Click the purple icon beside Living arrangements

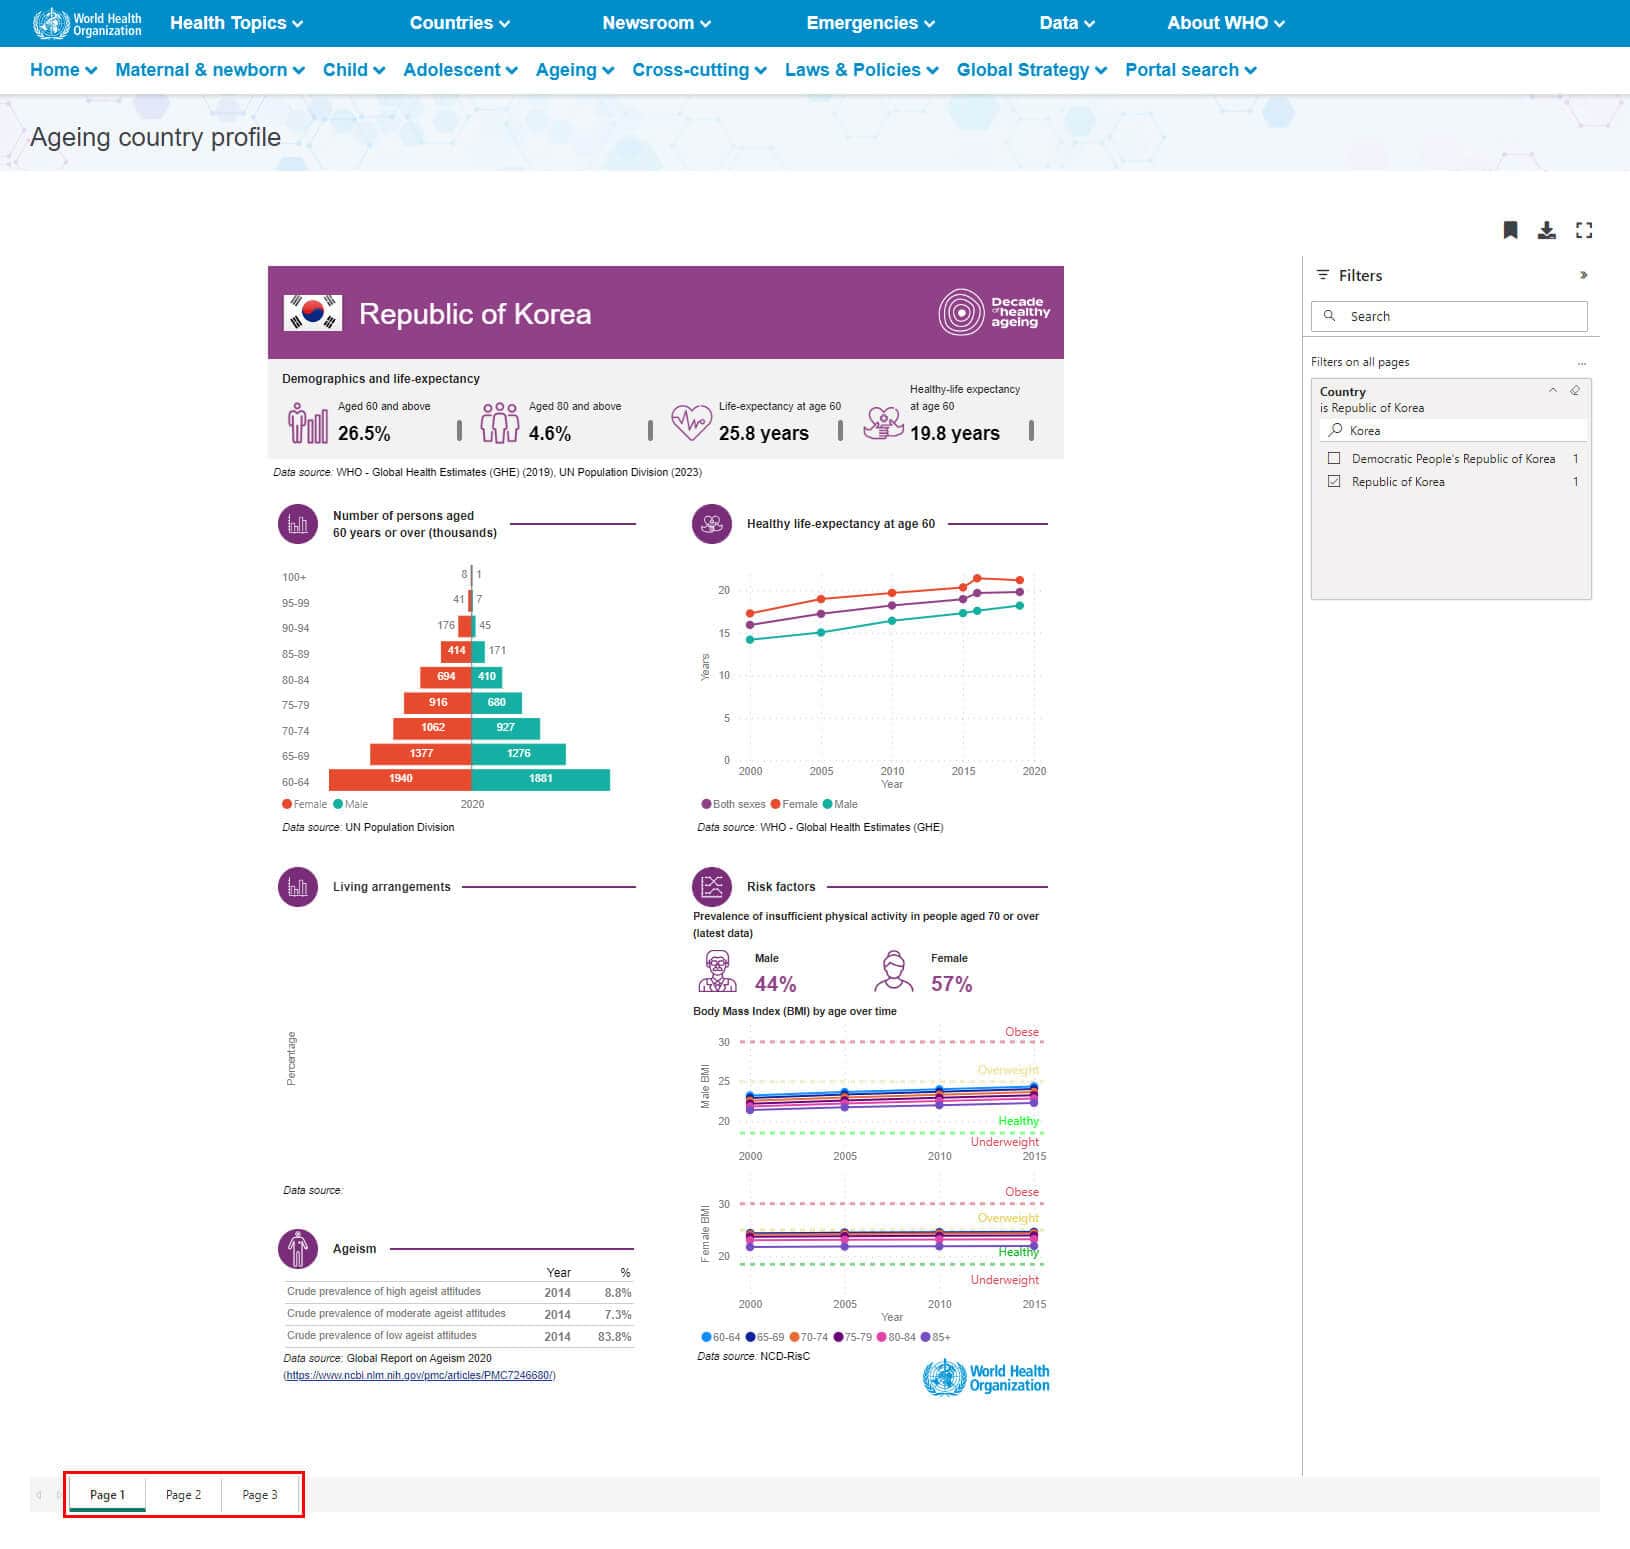298,887
